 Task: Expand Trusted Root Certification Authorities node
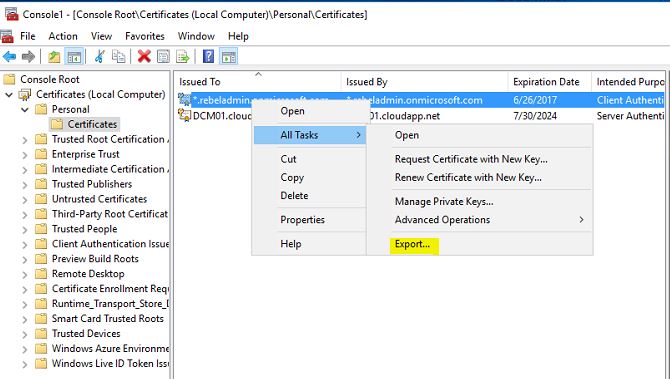click(x=25, y=140)
